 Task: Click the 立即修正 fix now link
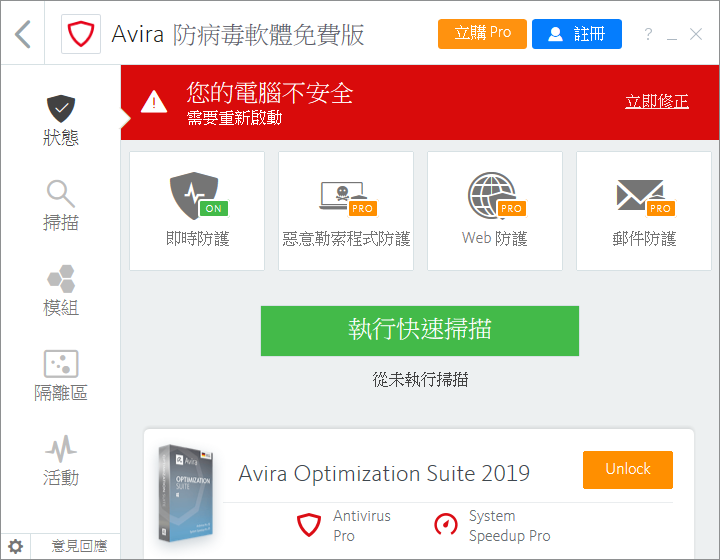click(x=657, y=101)
